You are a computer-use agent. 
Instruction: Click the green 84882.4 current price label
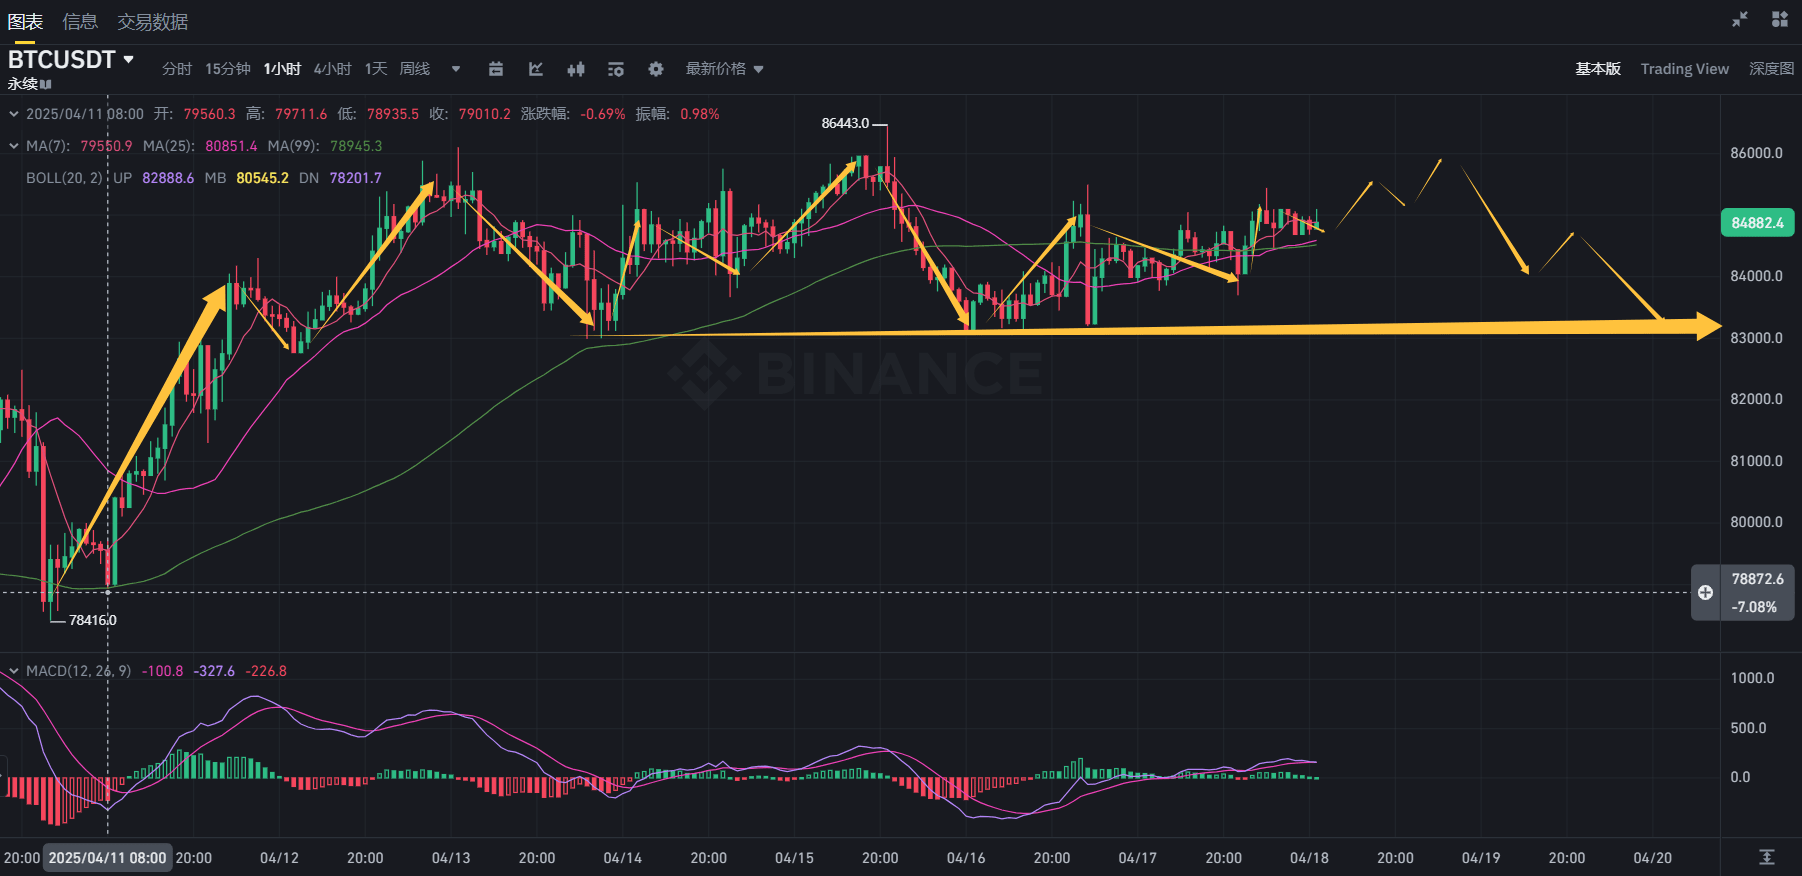(x=1757, y=223)
